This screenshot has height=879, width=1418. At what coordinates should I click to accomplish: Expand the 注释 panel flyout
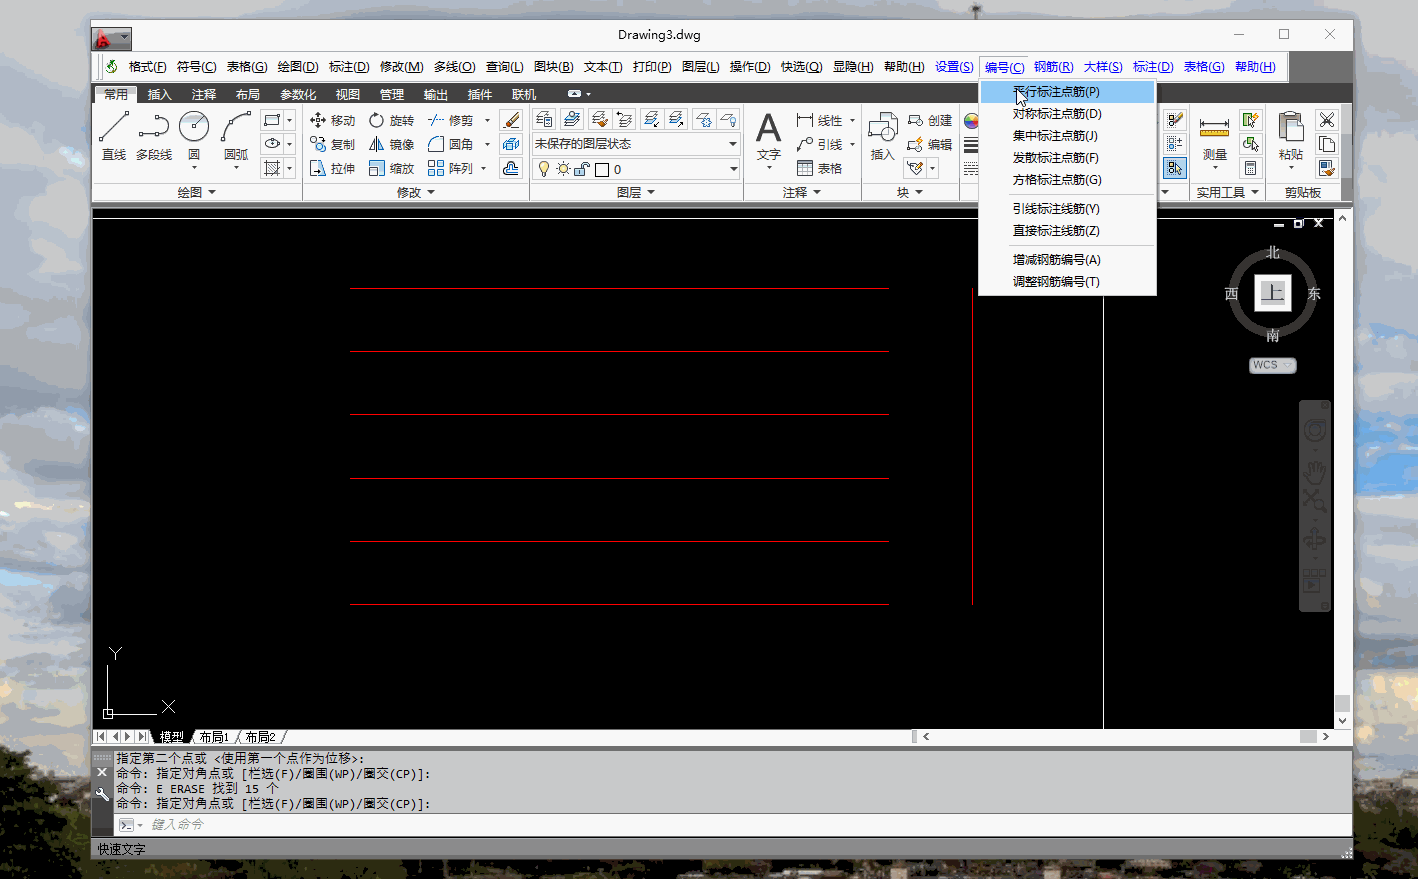point(802,192)
